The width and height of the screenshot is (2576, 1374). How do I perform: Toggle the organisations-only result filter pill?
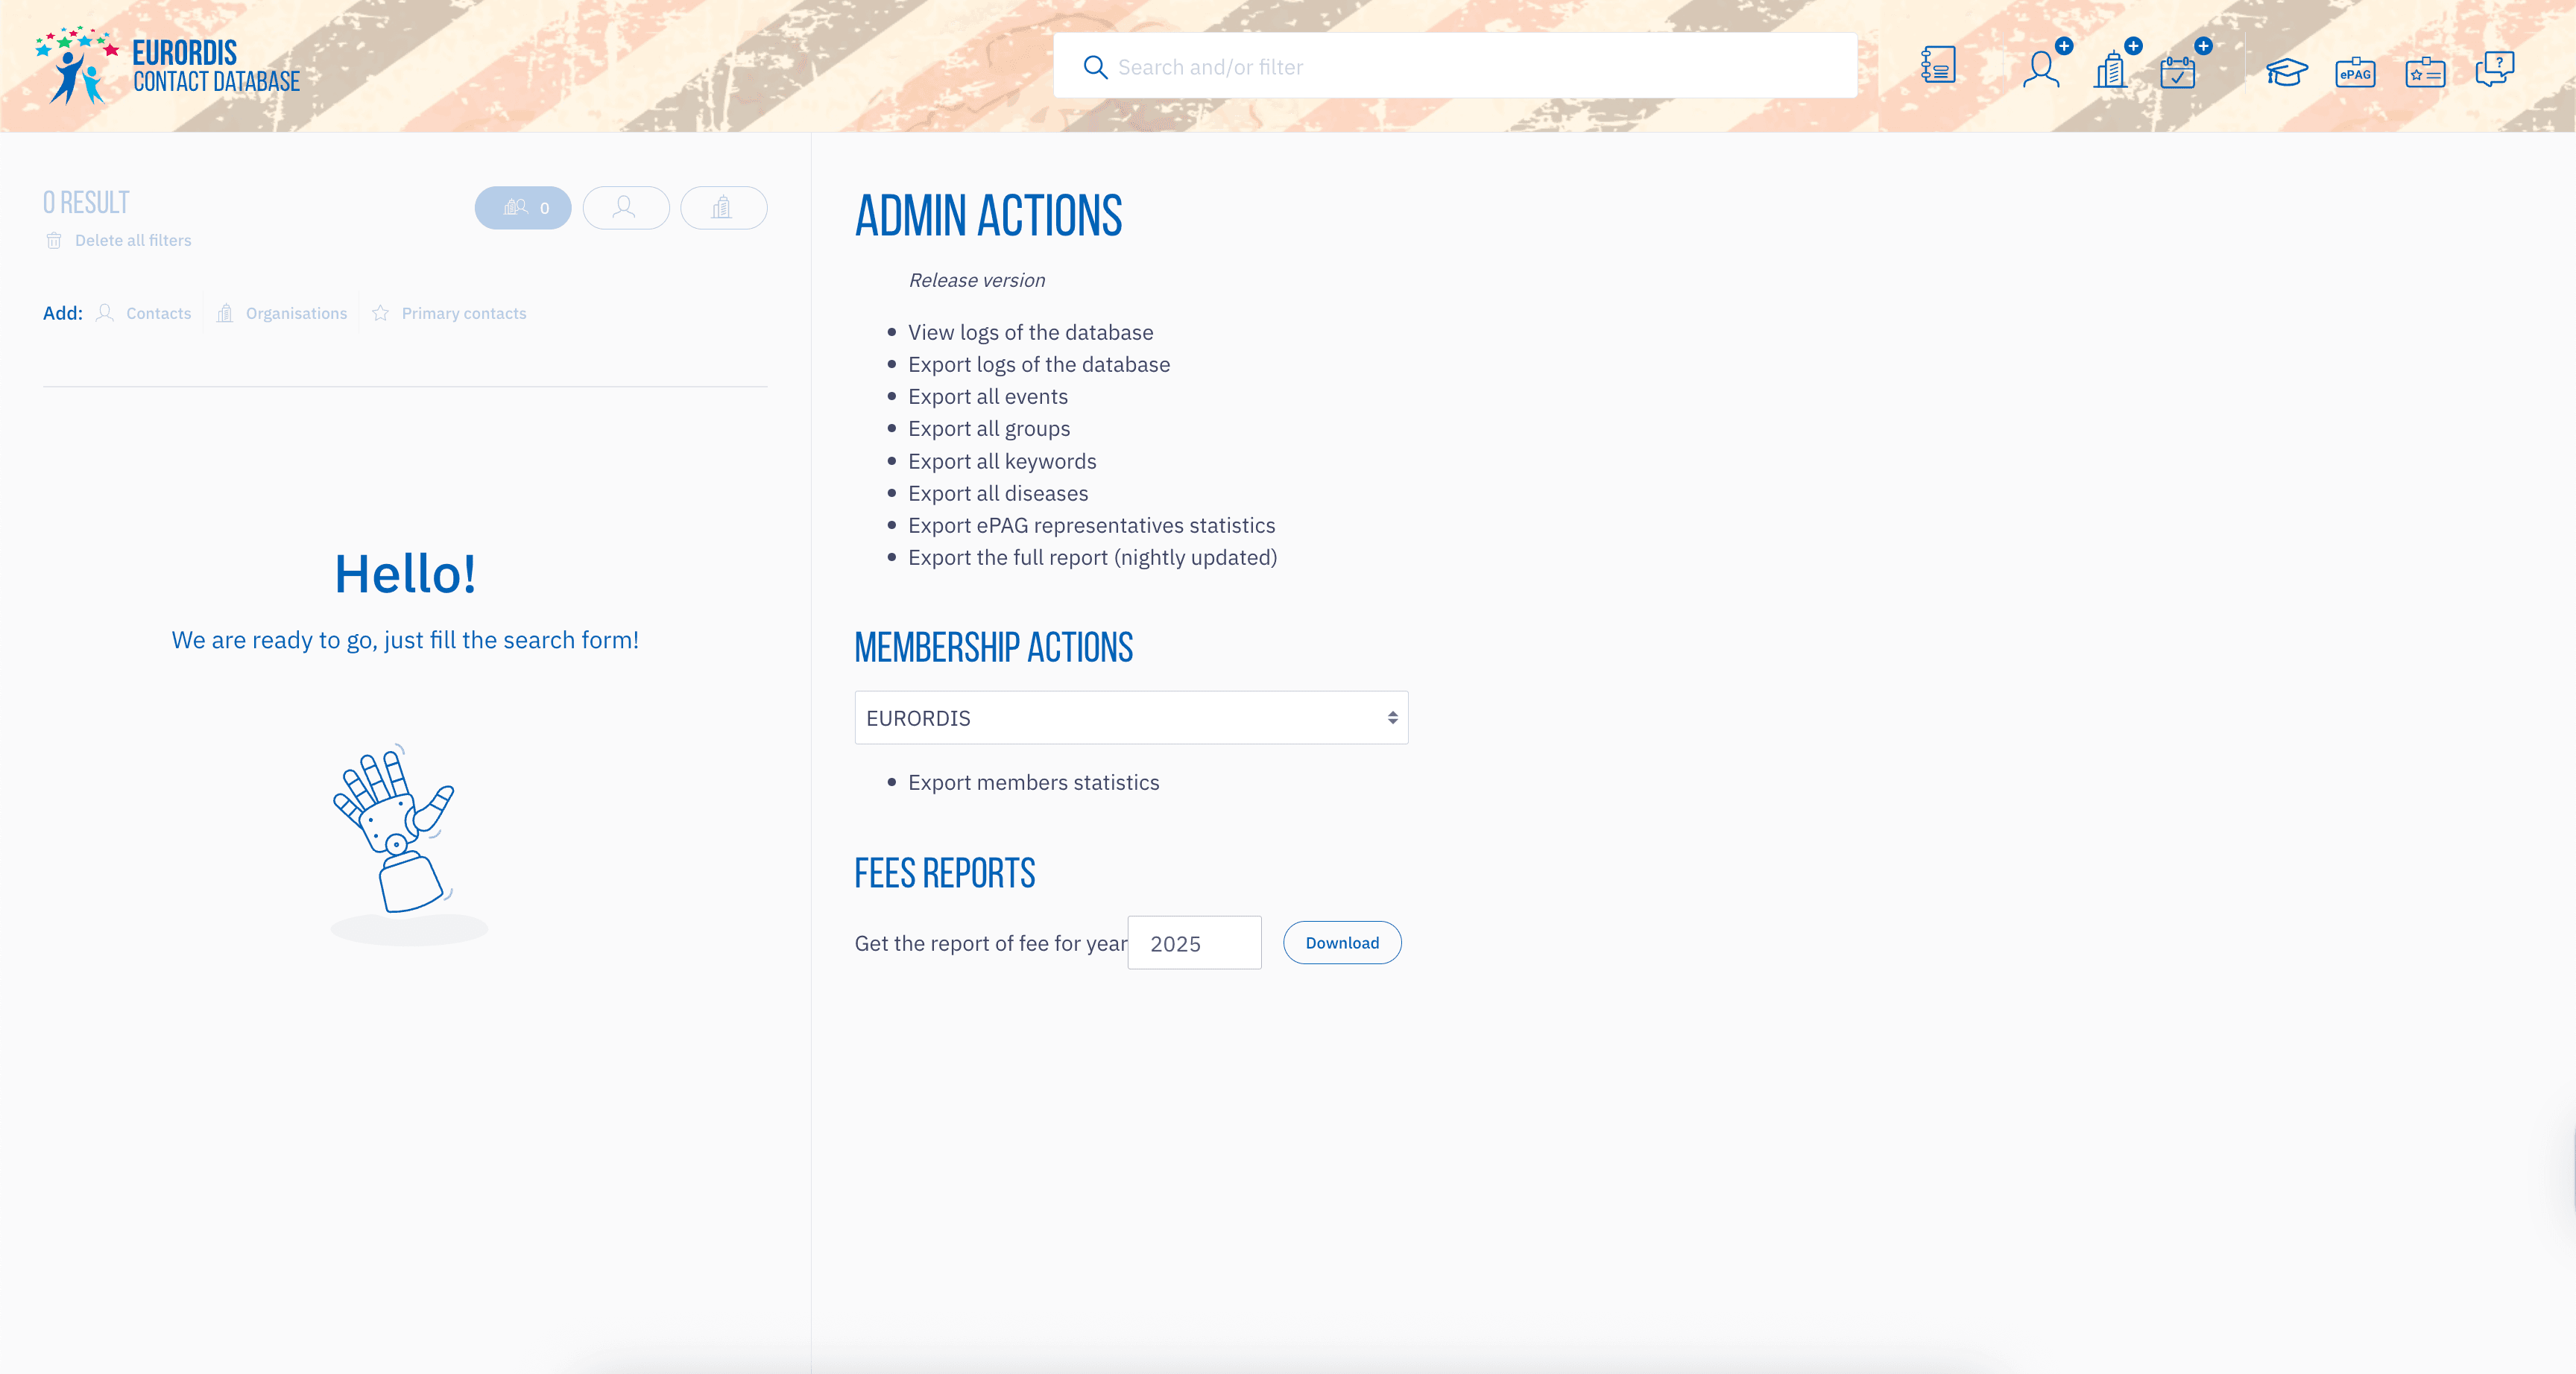click(x=723, y=208)
